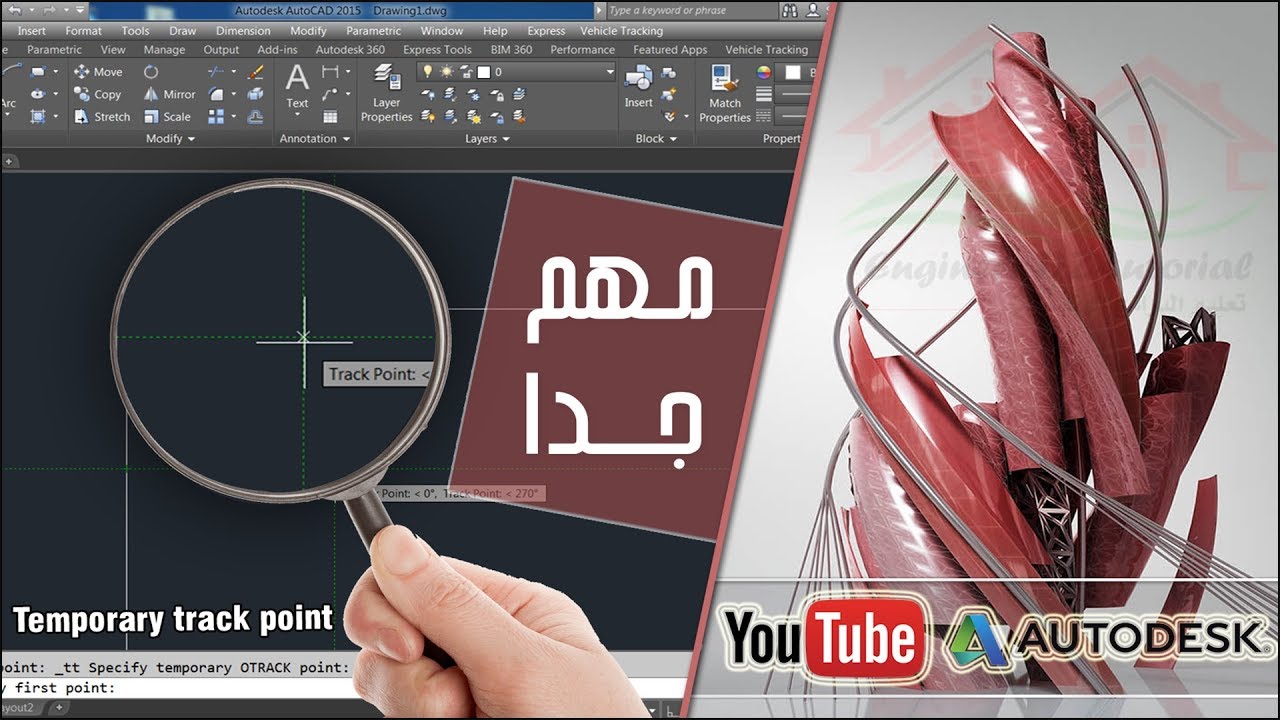Click the Match Layer icon

[519, 117]
